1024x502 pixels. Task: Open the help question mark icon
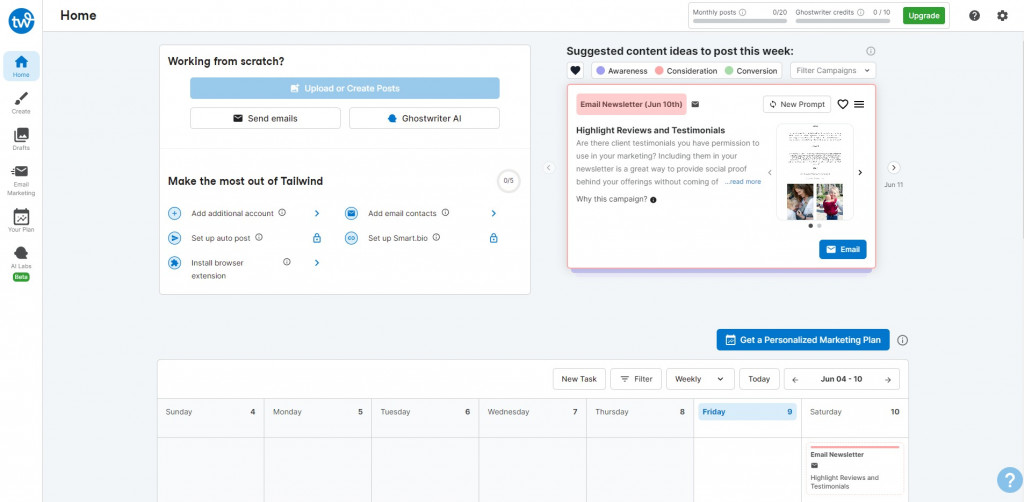coord(974,16)
